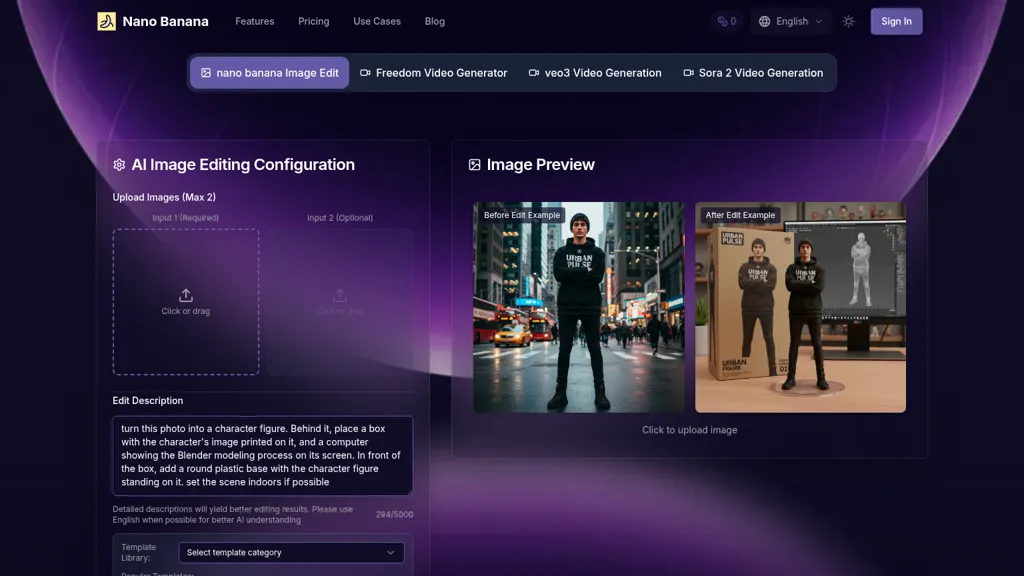Expand the Select template category dropdown

pos(291,552)
